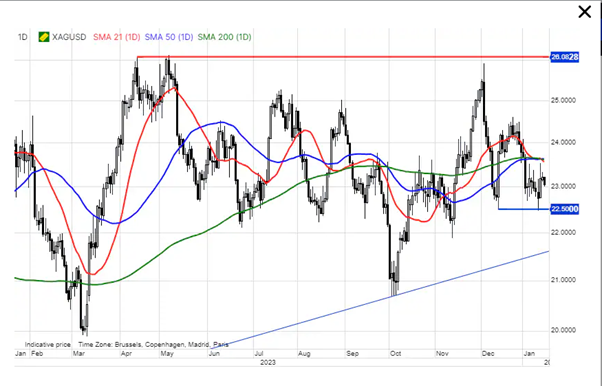Click the XAGUSD symbol label
Screen dimensions: 602x386
(x=69, y=37)
